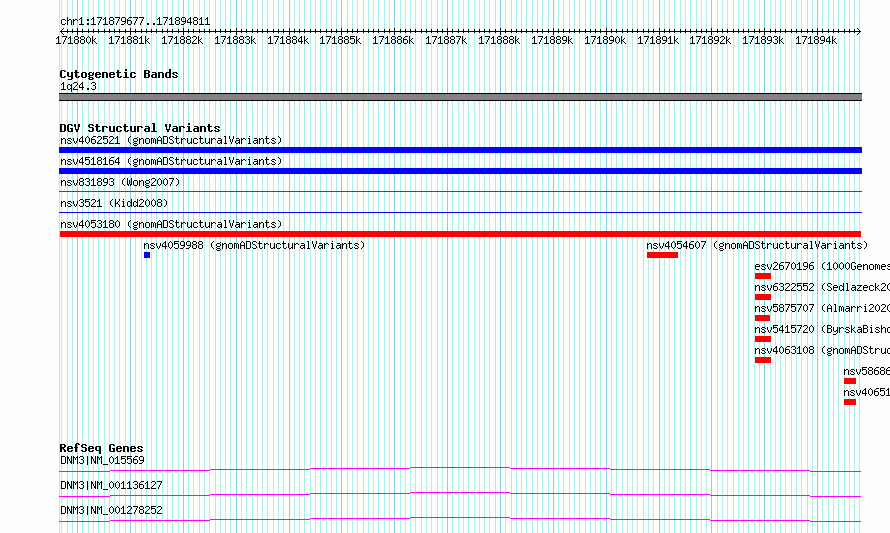Click the 171880k ruler tick label
The image size is (890, 533).
click(x=76, y=41)
